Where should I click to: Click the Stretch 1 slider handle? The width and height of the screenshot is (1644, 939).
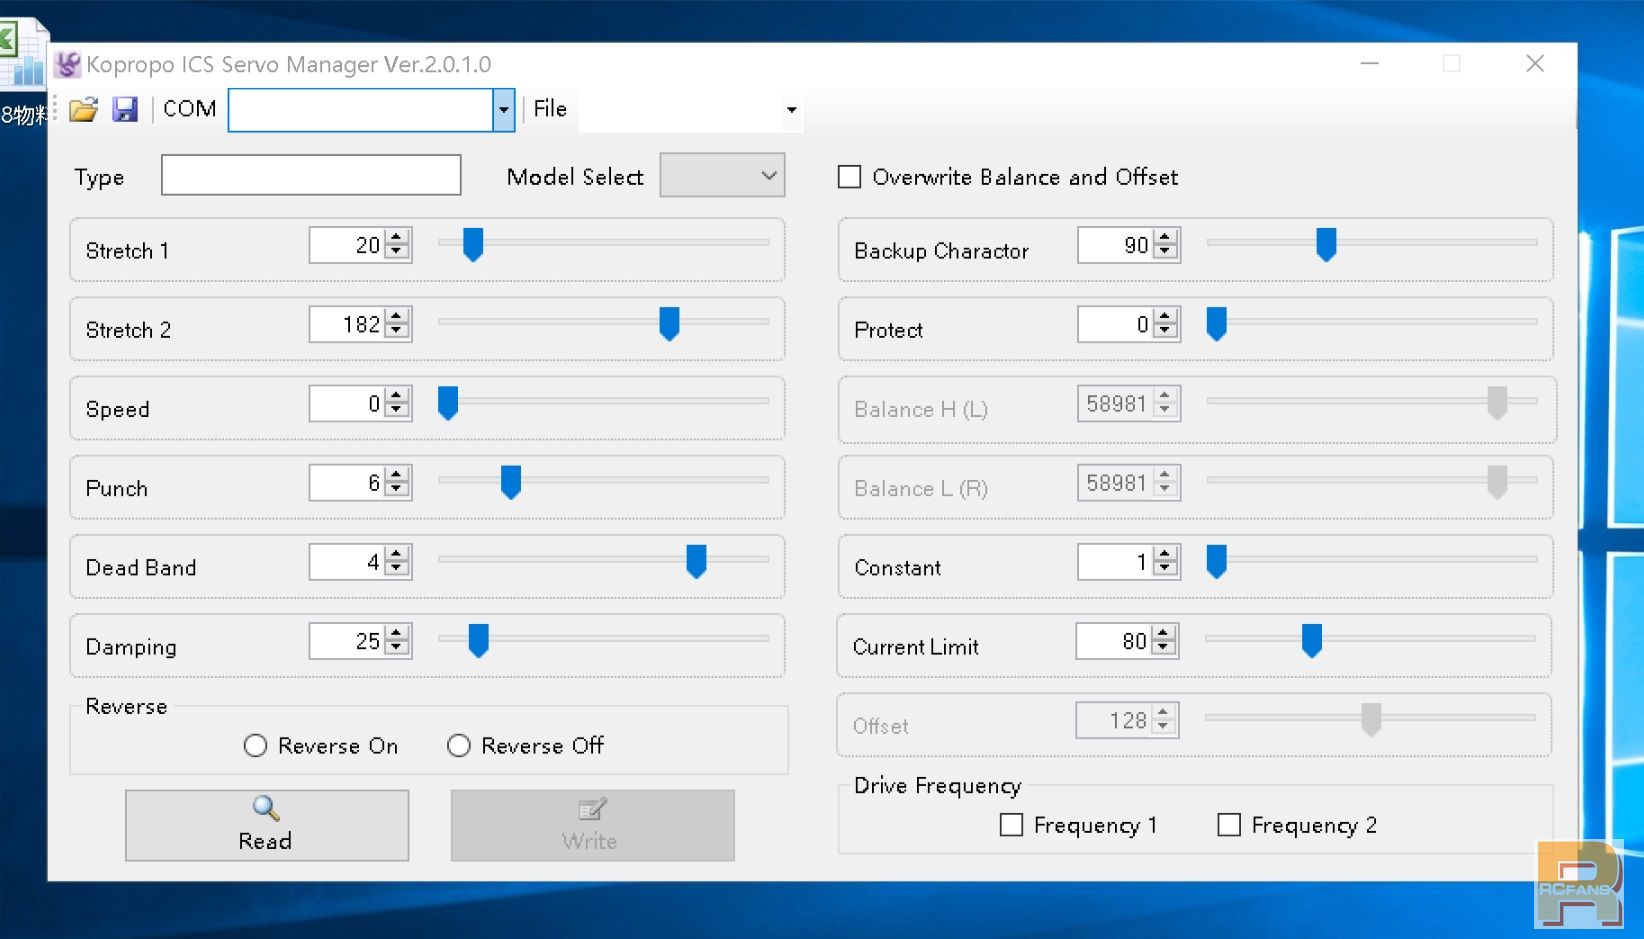(x=473, y=244)
